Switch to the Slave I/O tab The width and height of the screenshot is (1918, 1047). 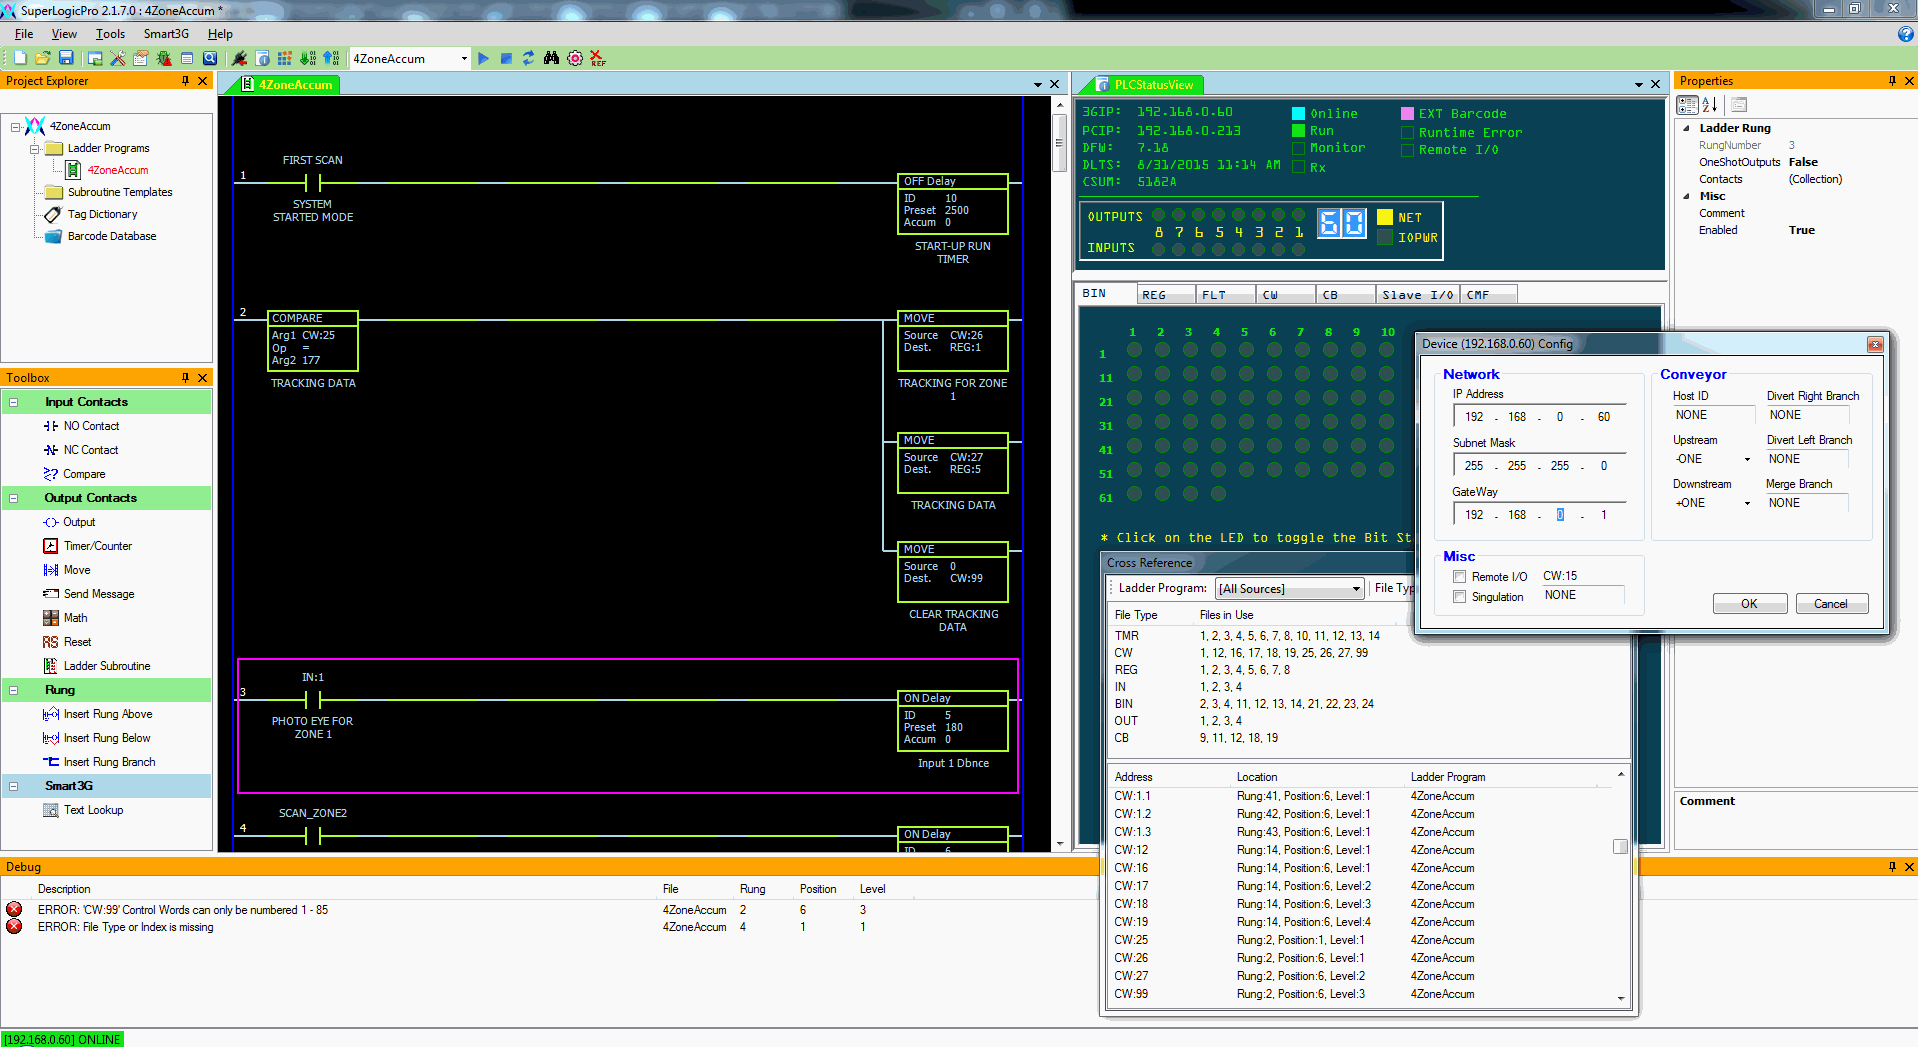click(x=1417, y=294)
